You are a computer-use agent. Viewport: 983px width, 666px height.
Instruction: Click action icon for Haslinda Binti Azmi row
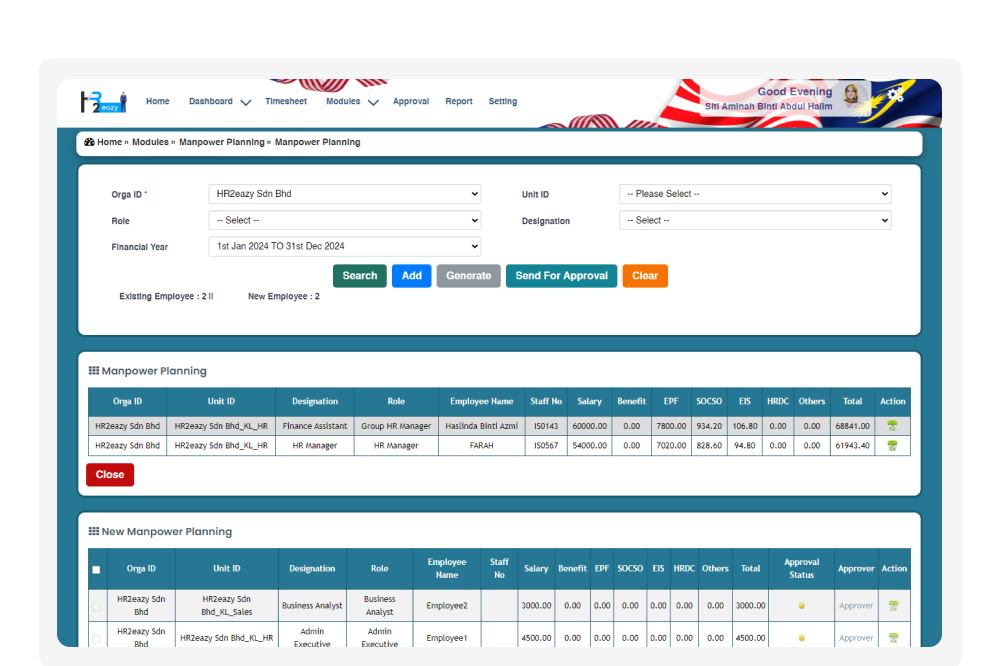[892, 425]
